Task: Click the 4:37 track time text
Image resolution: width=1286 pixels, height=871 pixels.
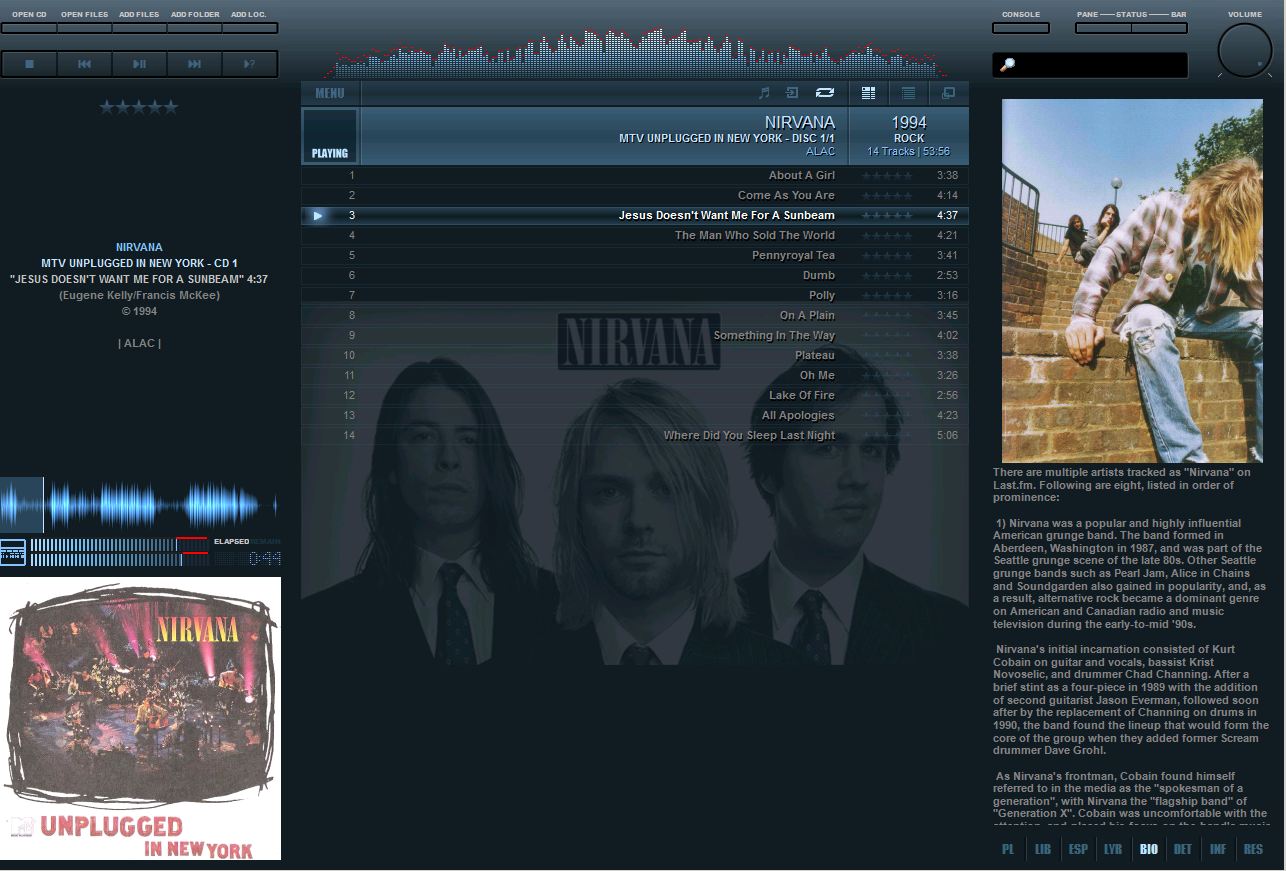Action: 947,215
